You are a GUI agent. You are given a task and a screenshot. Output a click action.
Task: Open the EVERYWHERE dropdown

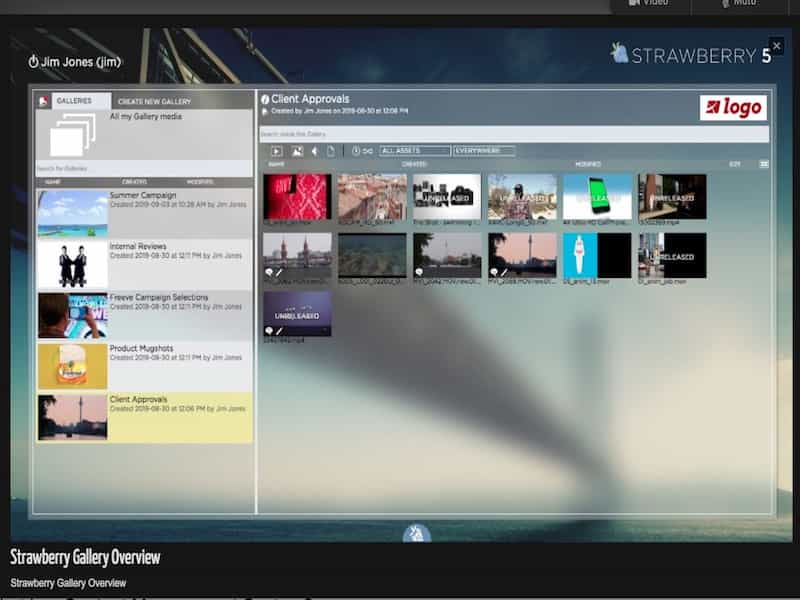pos(483,151)
